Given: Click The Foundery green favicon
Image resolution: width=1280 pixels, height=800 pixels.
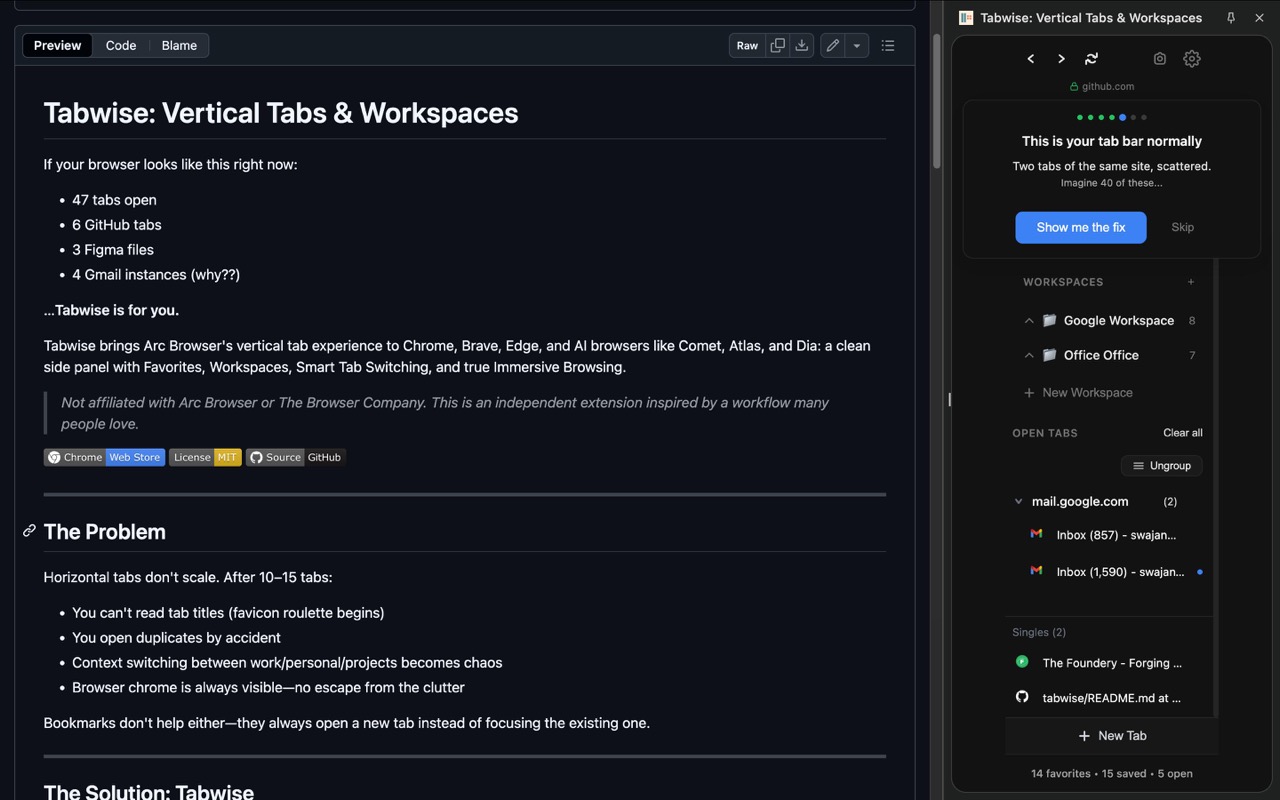Looking at the screenshot, I should coord(1022,662).
